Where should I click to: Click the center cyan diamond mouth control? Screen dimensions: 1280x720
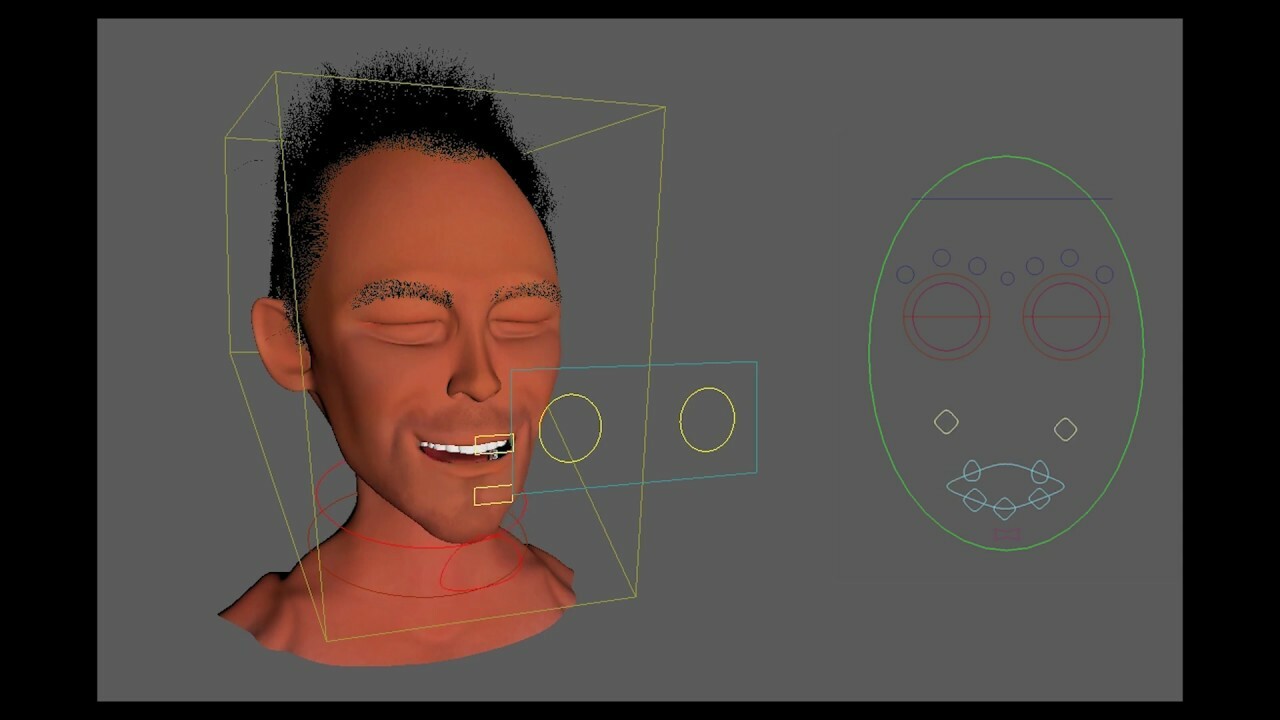click(1004, 508)
